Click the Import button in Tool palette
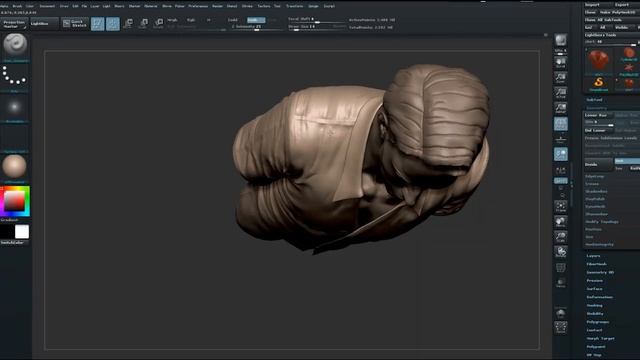Image resolution: width=640 pixels, height=360 pixels. 598,5
